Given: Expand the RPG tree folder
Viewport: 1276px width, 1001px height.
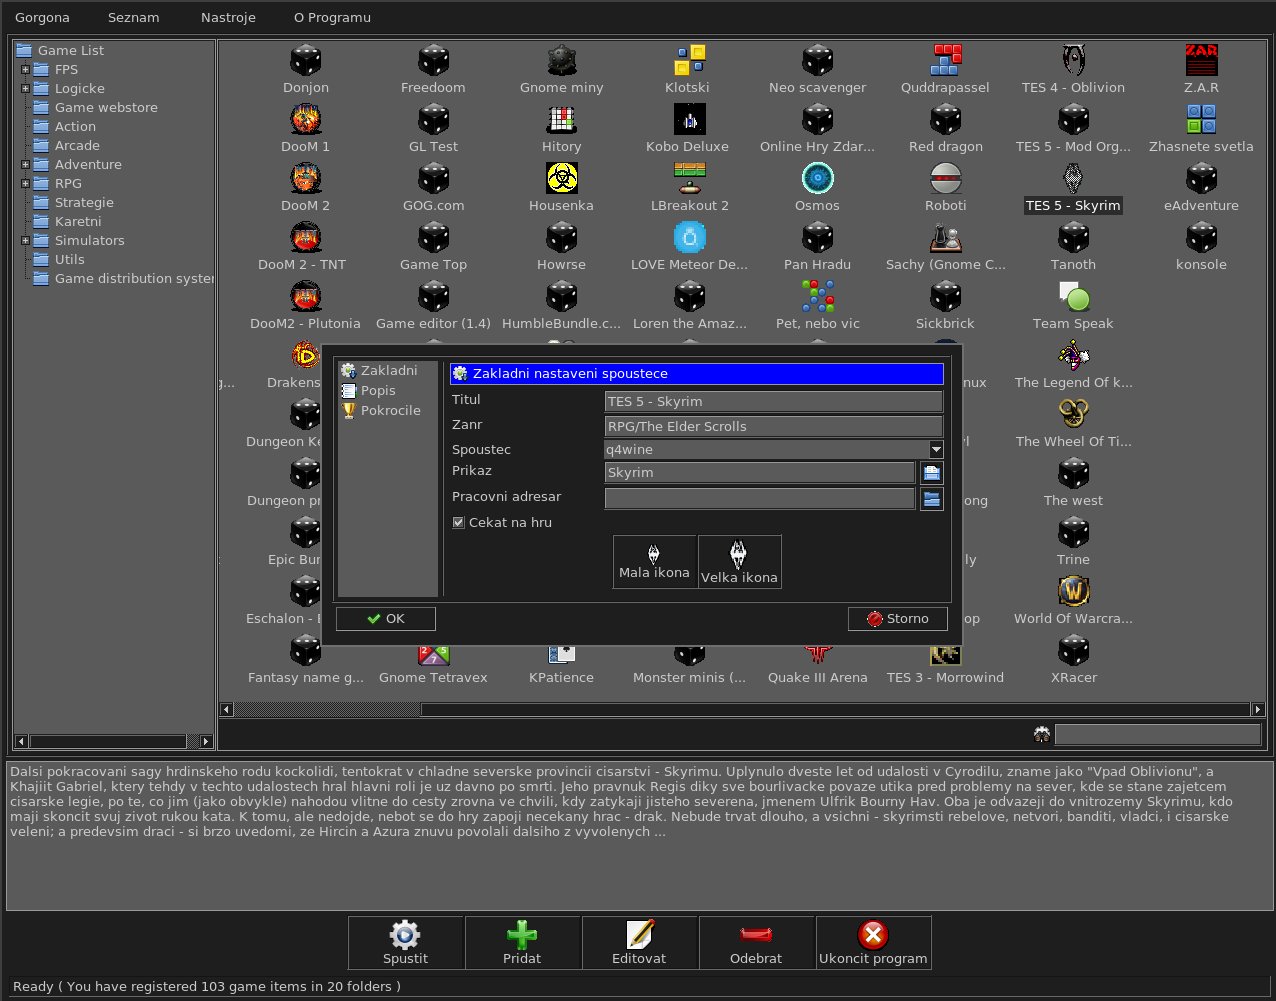Looking at the screenshot, I should coord(26,184).
